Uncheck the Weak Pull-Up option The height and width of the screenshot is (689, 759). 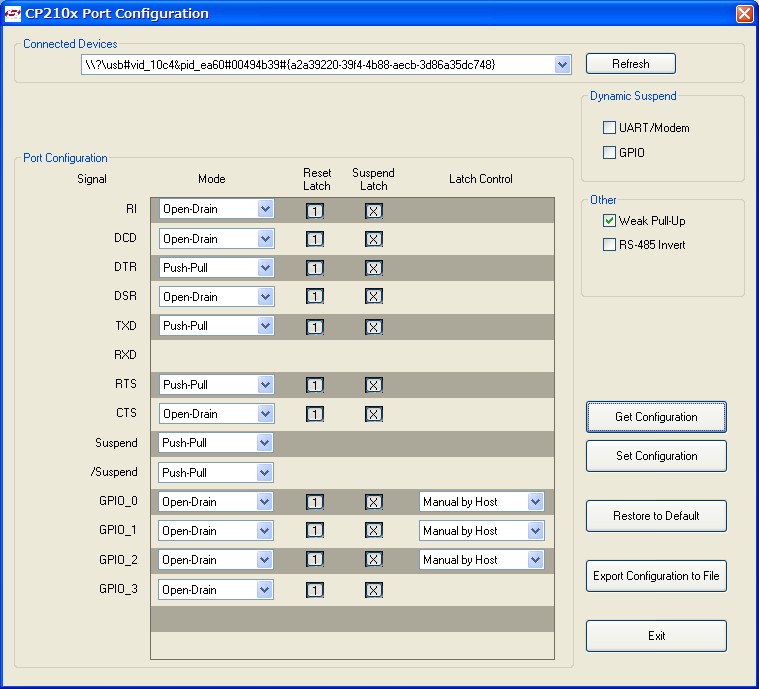point(609,221)
